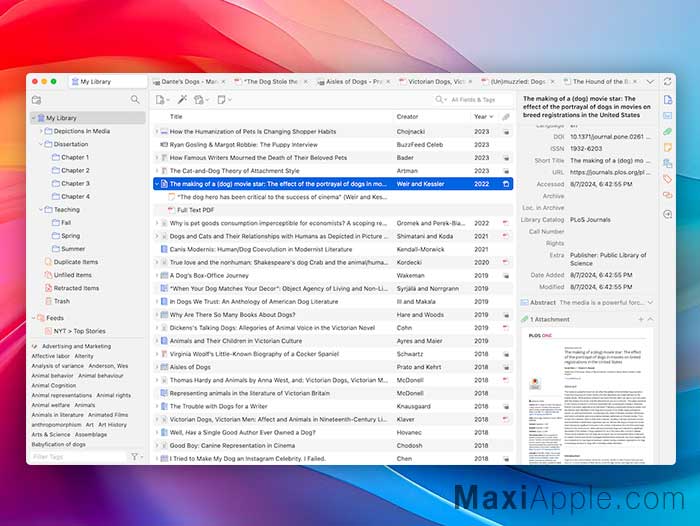Collapse the selected Weir and Kessler item

tap(157, 184)
